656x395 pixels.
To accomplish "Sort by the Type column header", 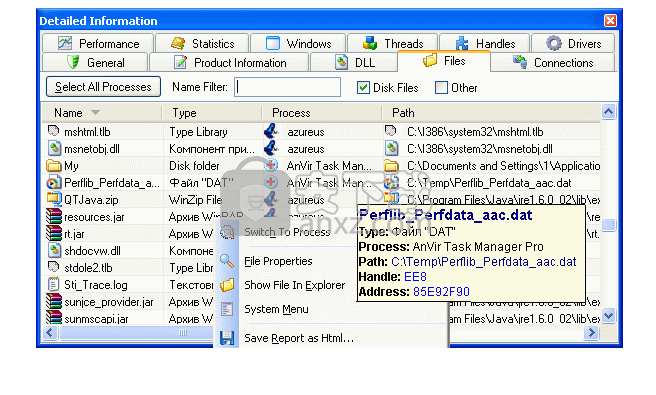I will click(212, 113).
